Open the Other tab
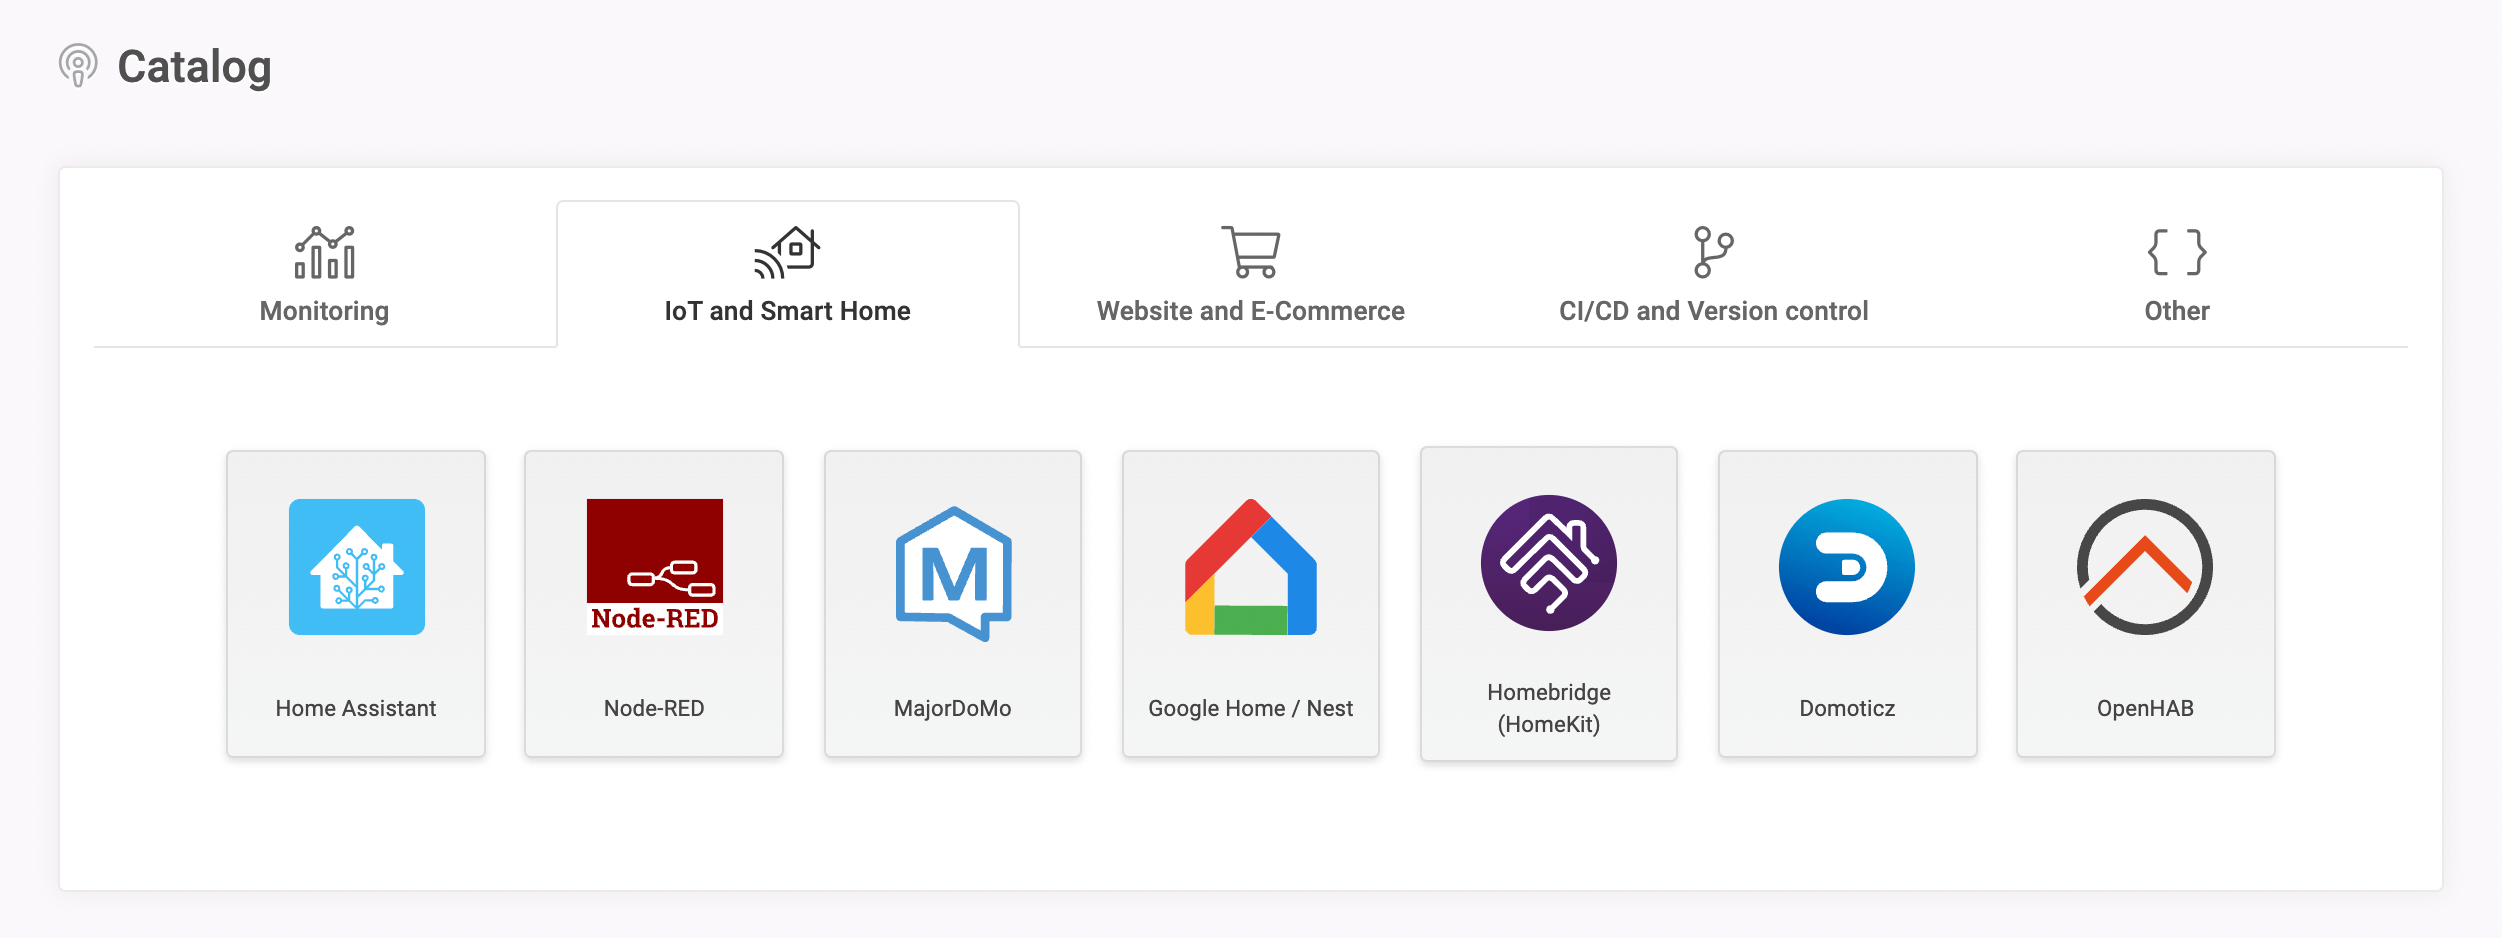2502x938 pixels. pos(2176,274)
